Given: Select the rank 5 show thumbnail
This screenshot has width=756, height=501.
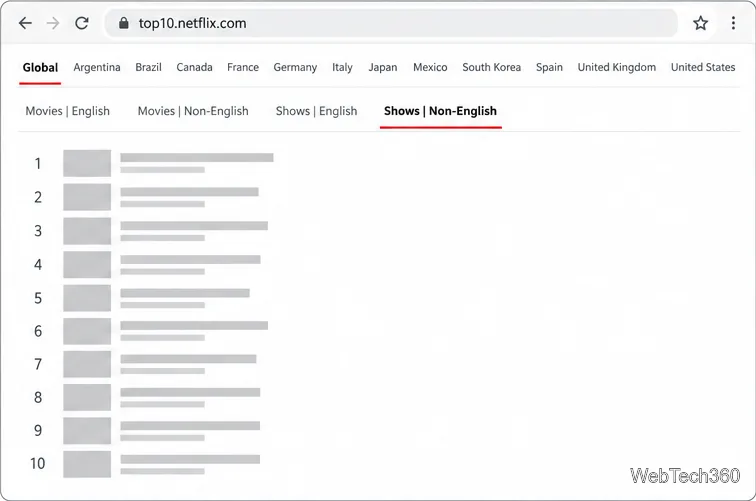Looking at the screenshot, I should [87, 298].
